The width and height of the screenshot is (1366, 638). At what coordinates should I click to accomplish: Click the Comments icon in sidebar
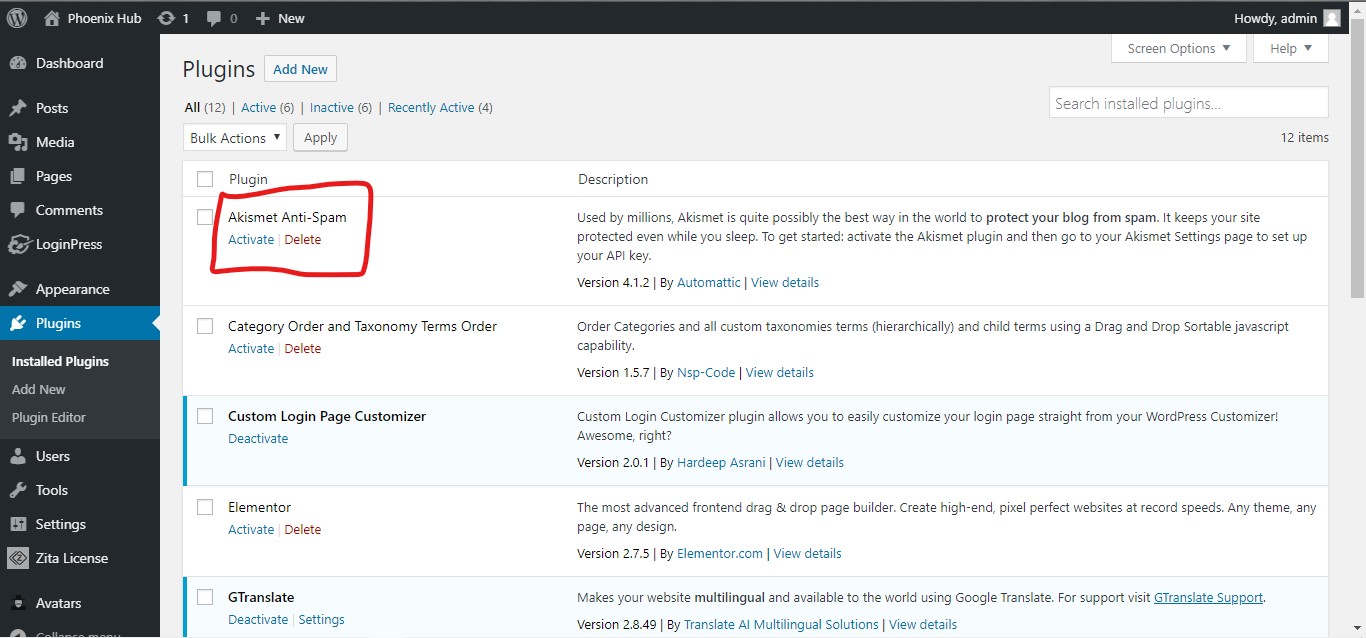tap(17, 210)
